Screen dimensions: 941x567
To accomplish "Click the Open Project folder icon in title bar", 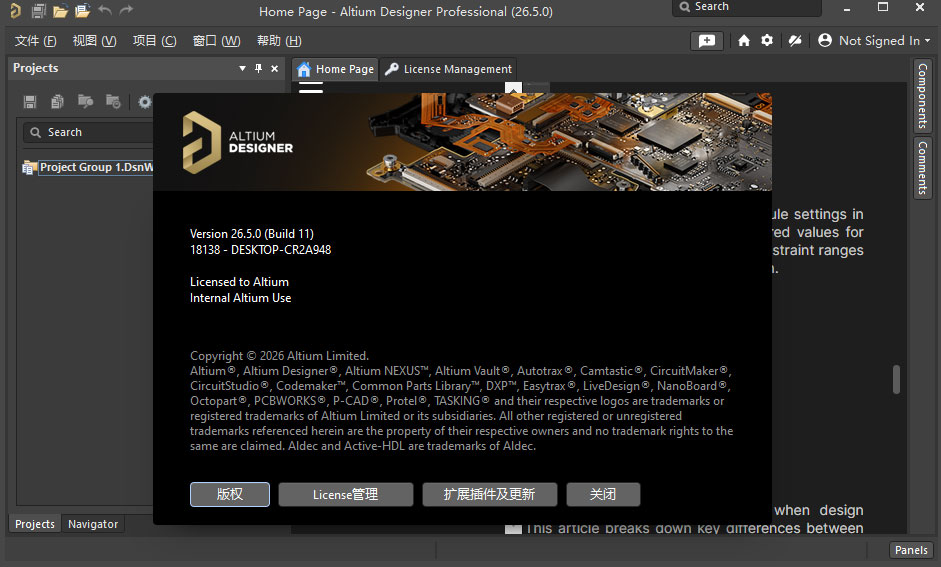I will [82, 10].
